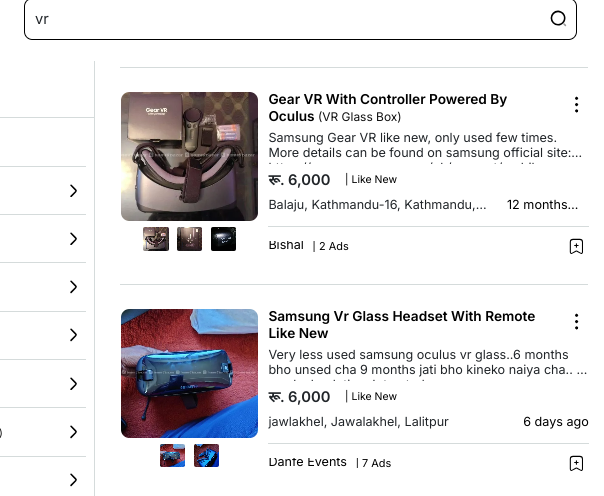The height and width of the screenshot is (496, 604).
Task: Select first small thumbnail under Gear VR photo
Action: tap(156, 239)
